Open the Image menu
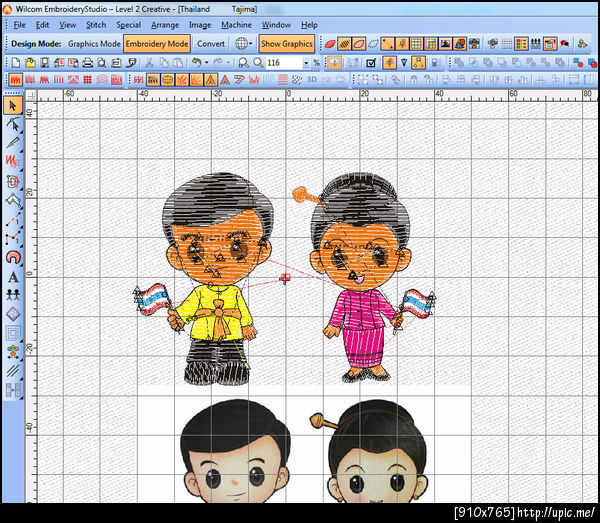This screenshot has width=600, height=523. pos(200,25)
